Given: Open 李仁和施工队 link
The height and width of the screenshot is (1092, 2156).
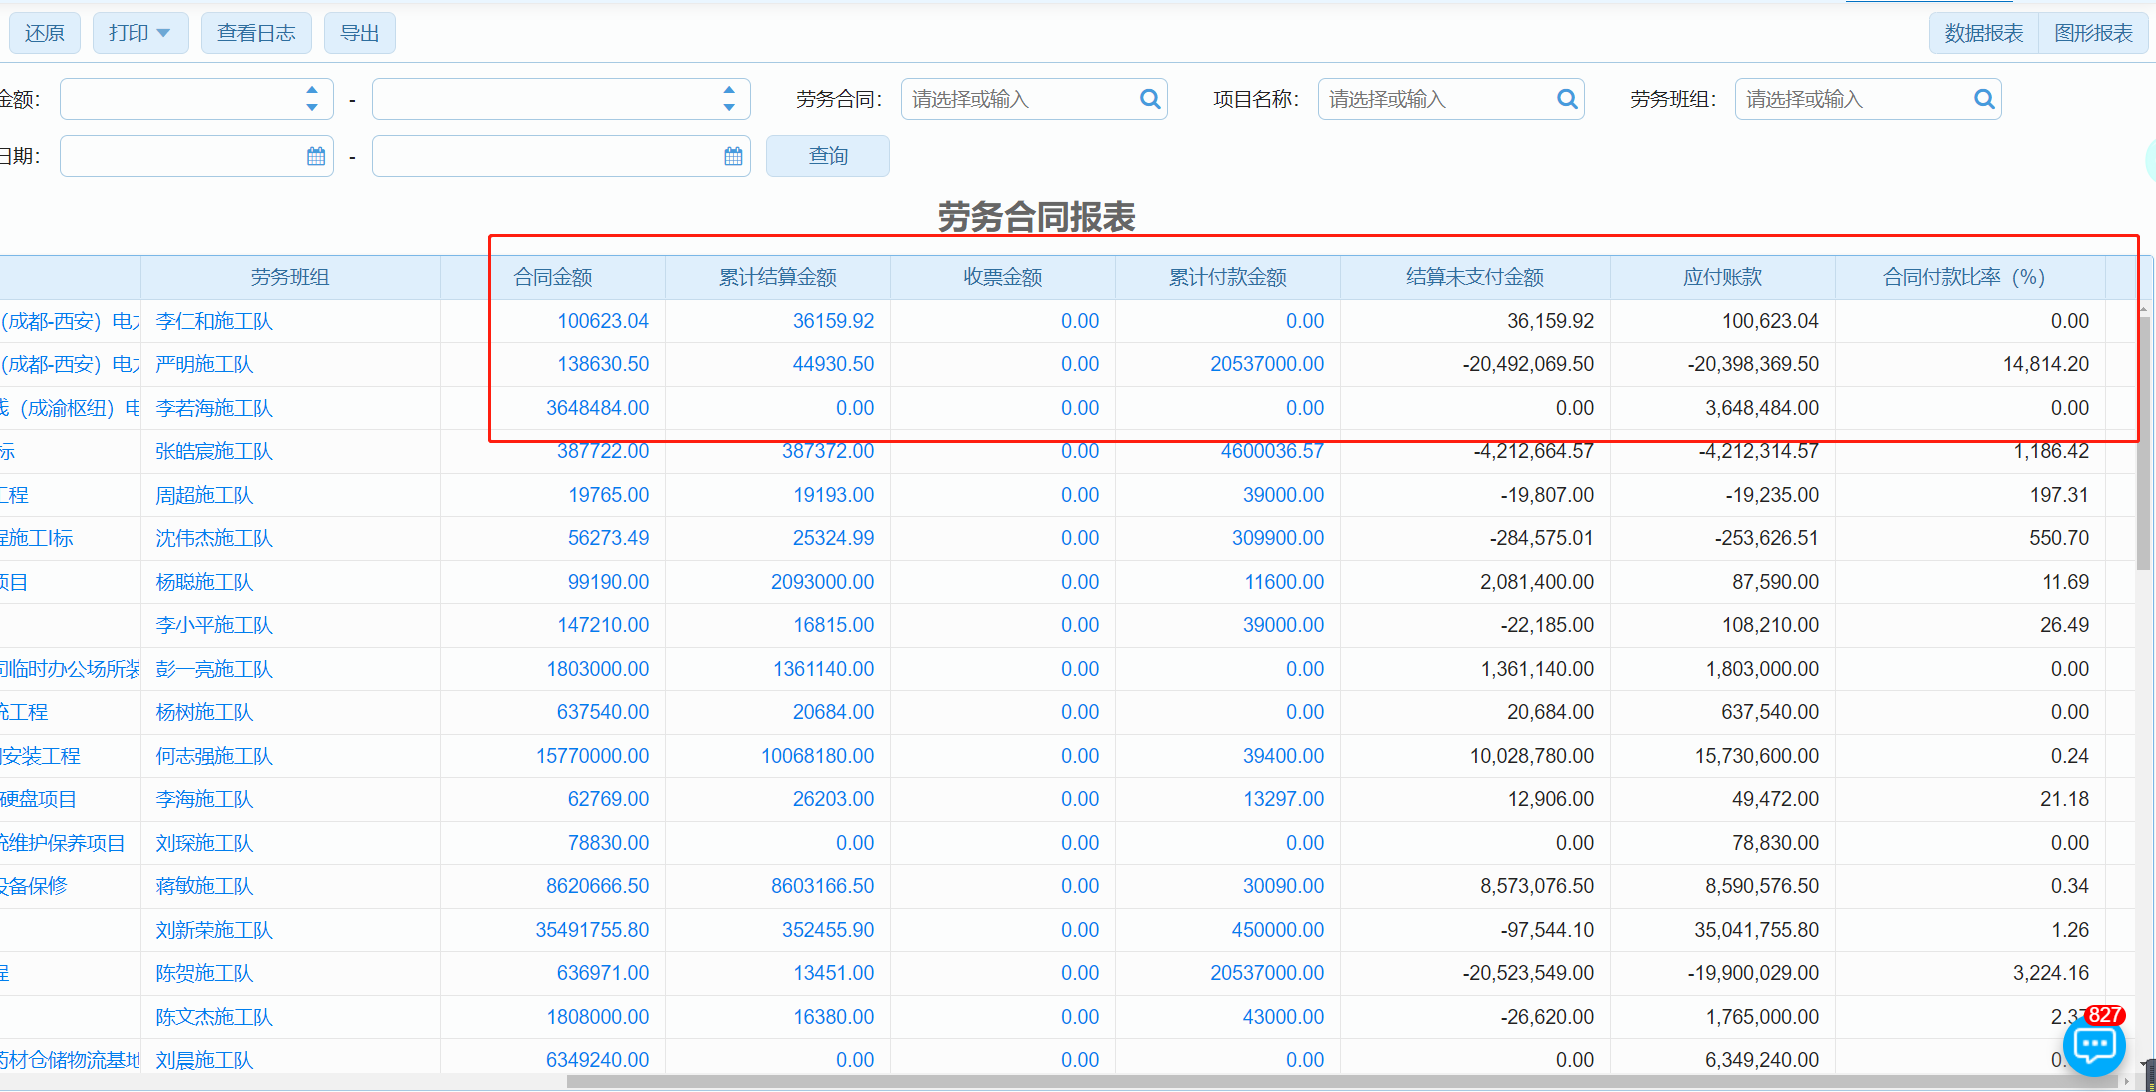Looking at the screenshot, I should tap(214, 321).
